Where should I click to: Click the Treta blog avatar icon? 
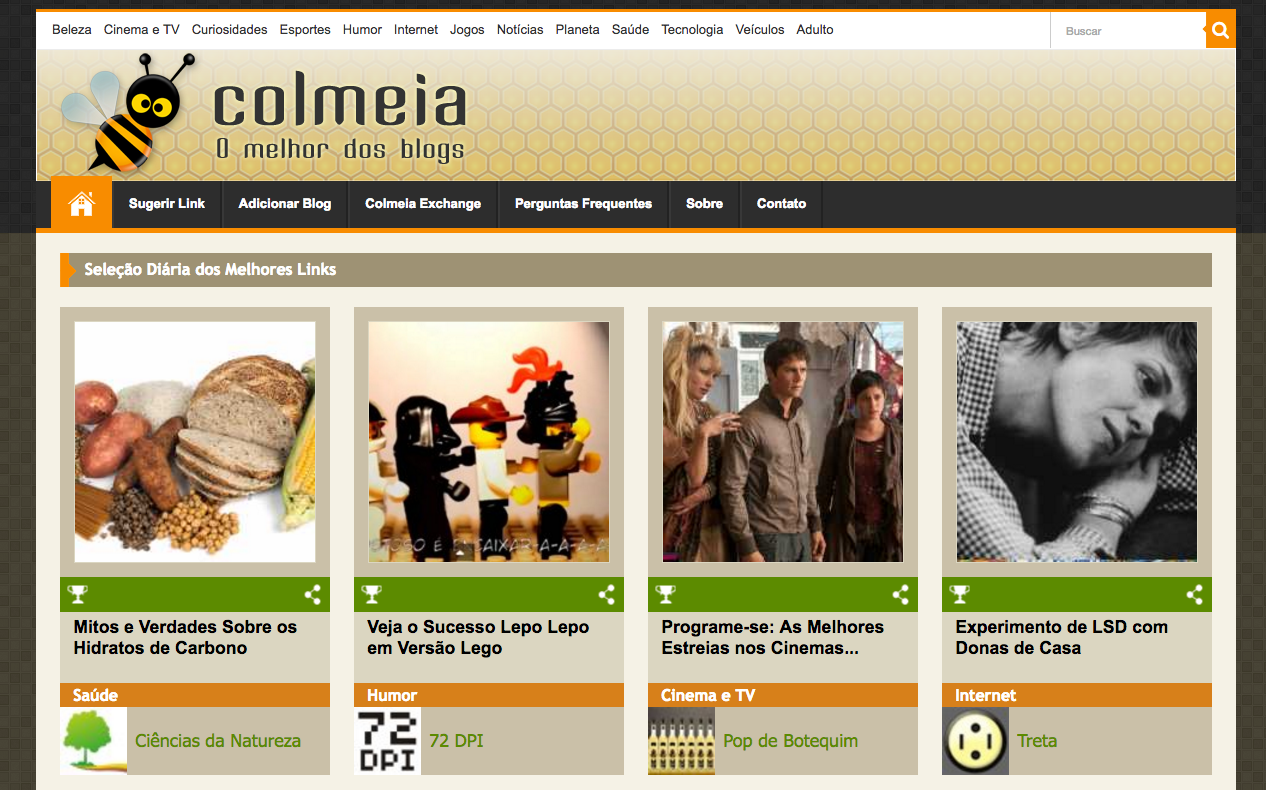tap(976, 741)
